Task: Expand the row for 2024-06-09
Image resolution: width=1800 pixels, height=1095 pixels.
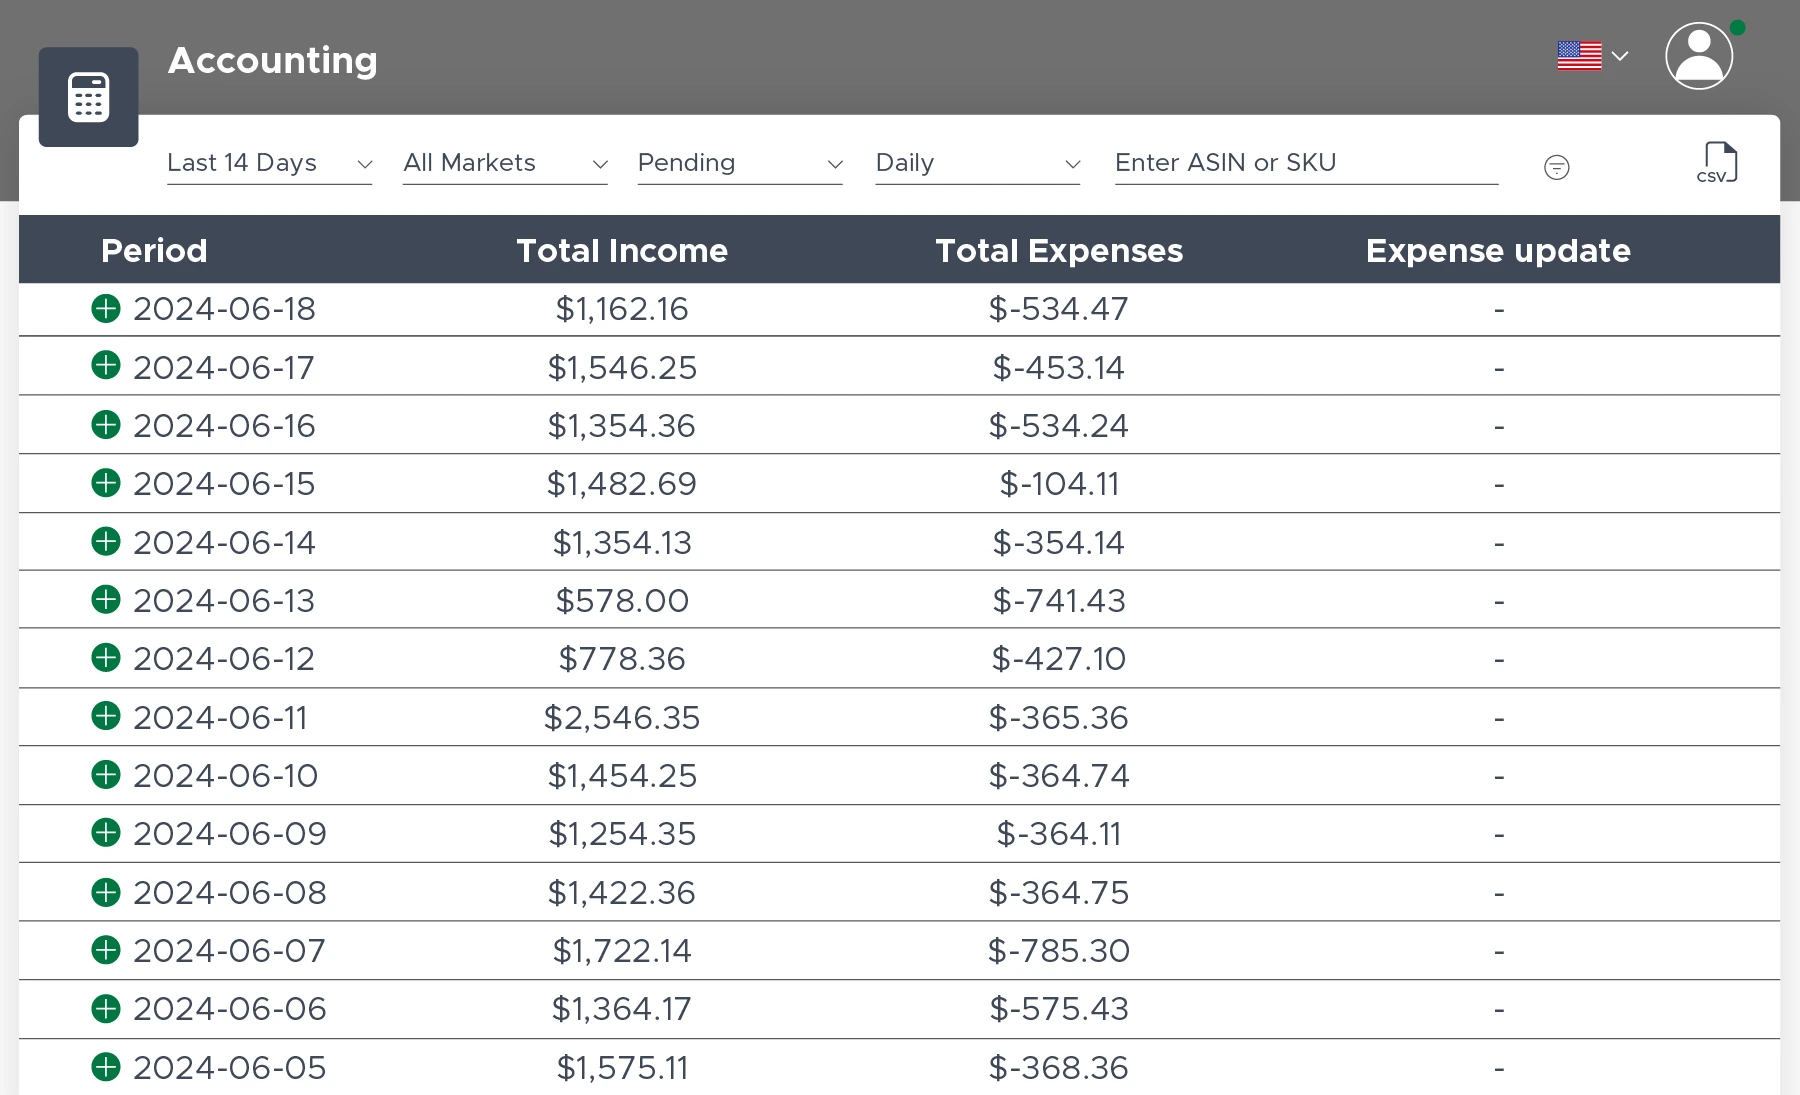Action: (106, 833)
